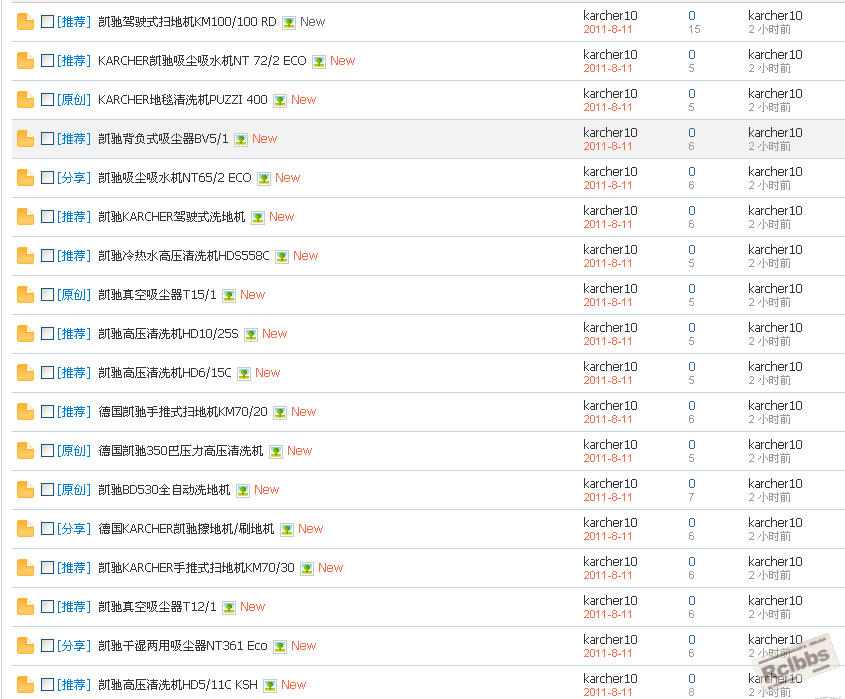The height and width of the screenshot is (699, 845).
Task: Open thread 凯驰真空吸尘器T12/1
Action: (157, 607)
